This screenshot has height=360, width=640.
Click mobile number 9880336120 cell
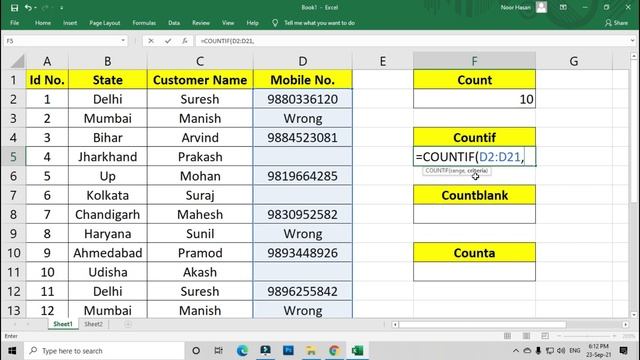click(x=302, y=99)
